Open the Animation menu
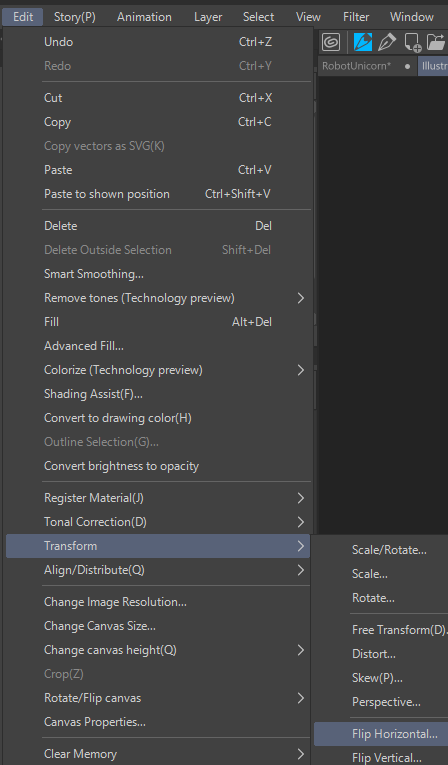The height and width of the screenshot is (765, 448). pos(144,17)
